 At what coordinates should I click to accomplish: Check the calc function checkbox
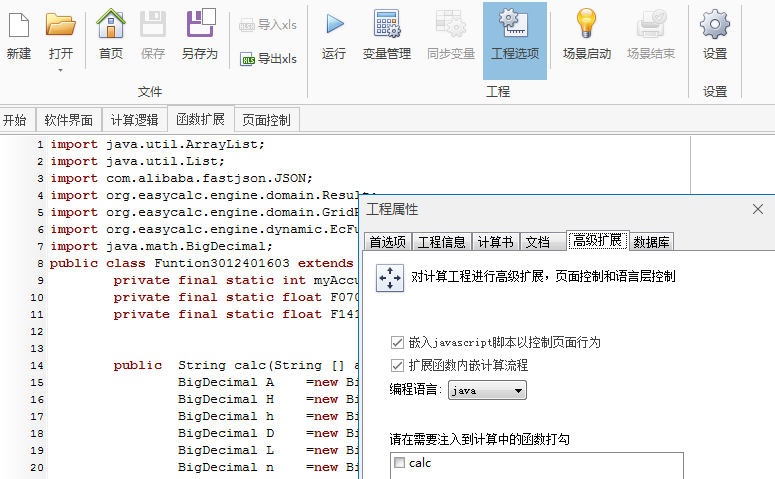point(400,463)
